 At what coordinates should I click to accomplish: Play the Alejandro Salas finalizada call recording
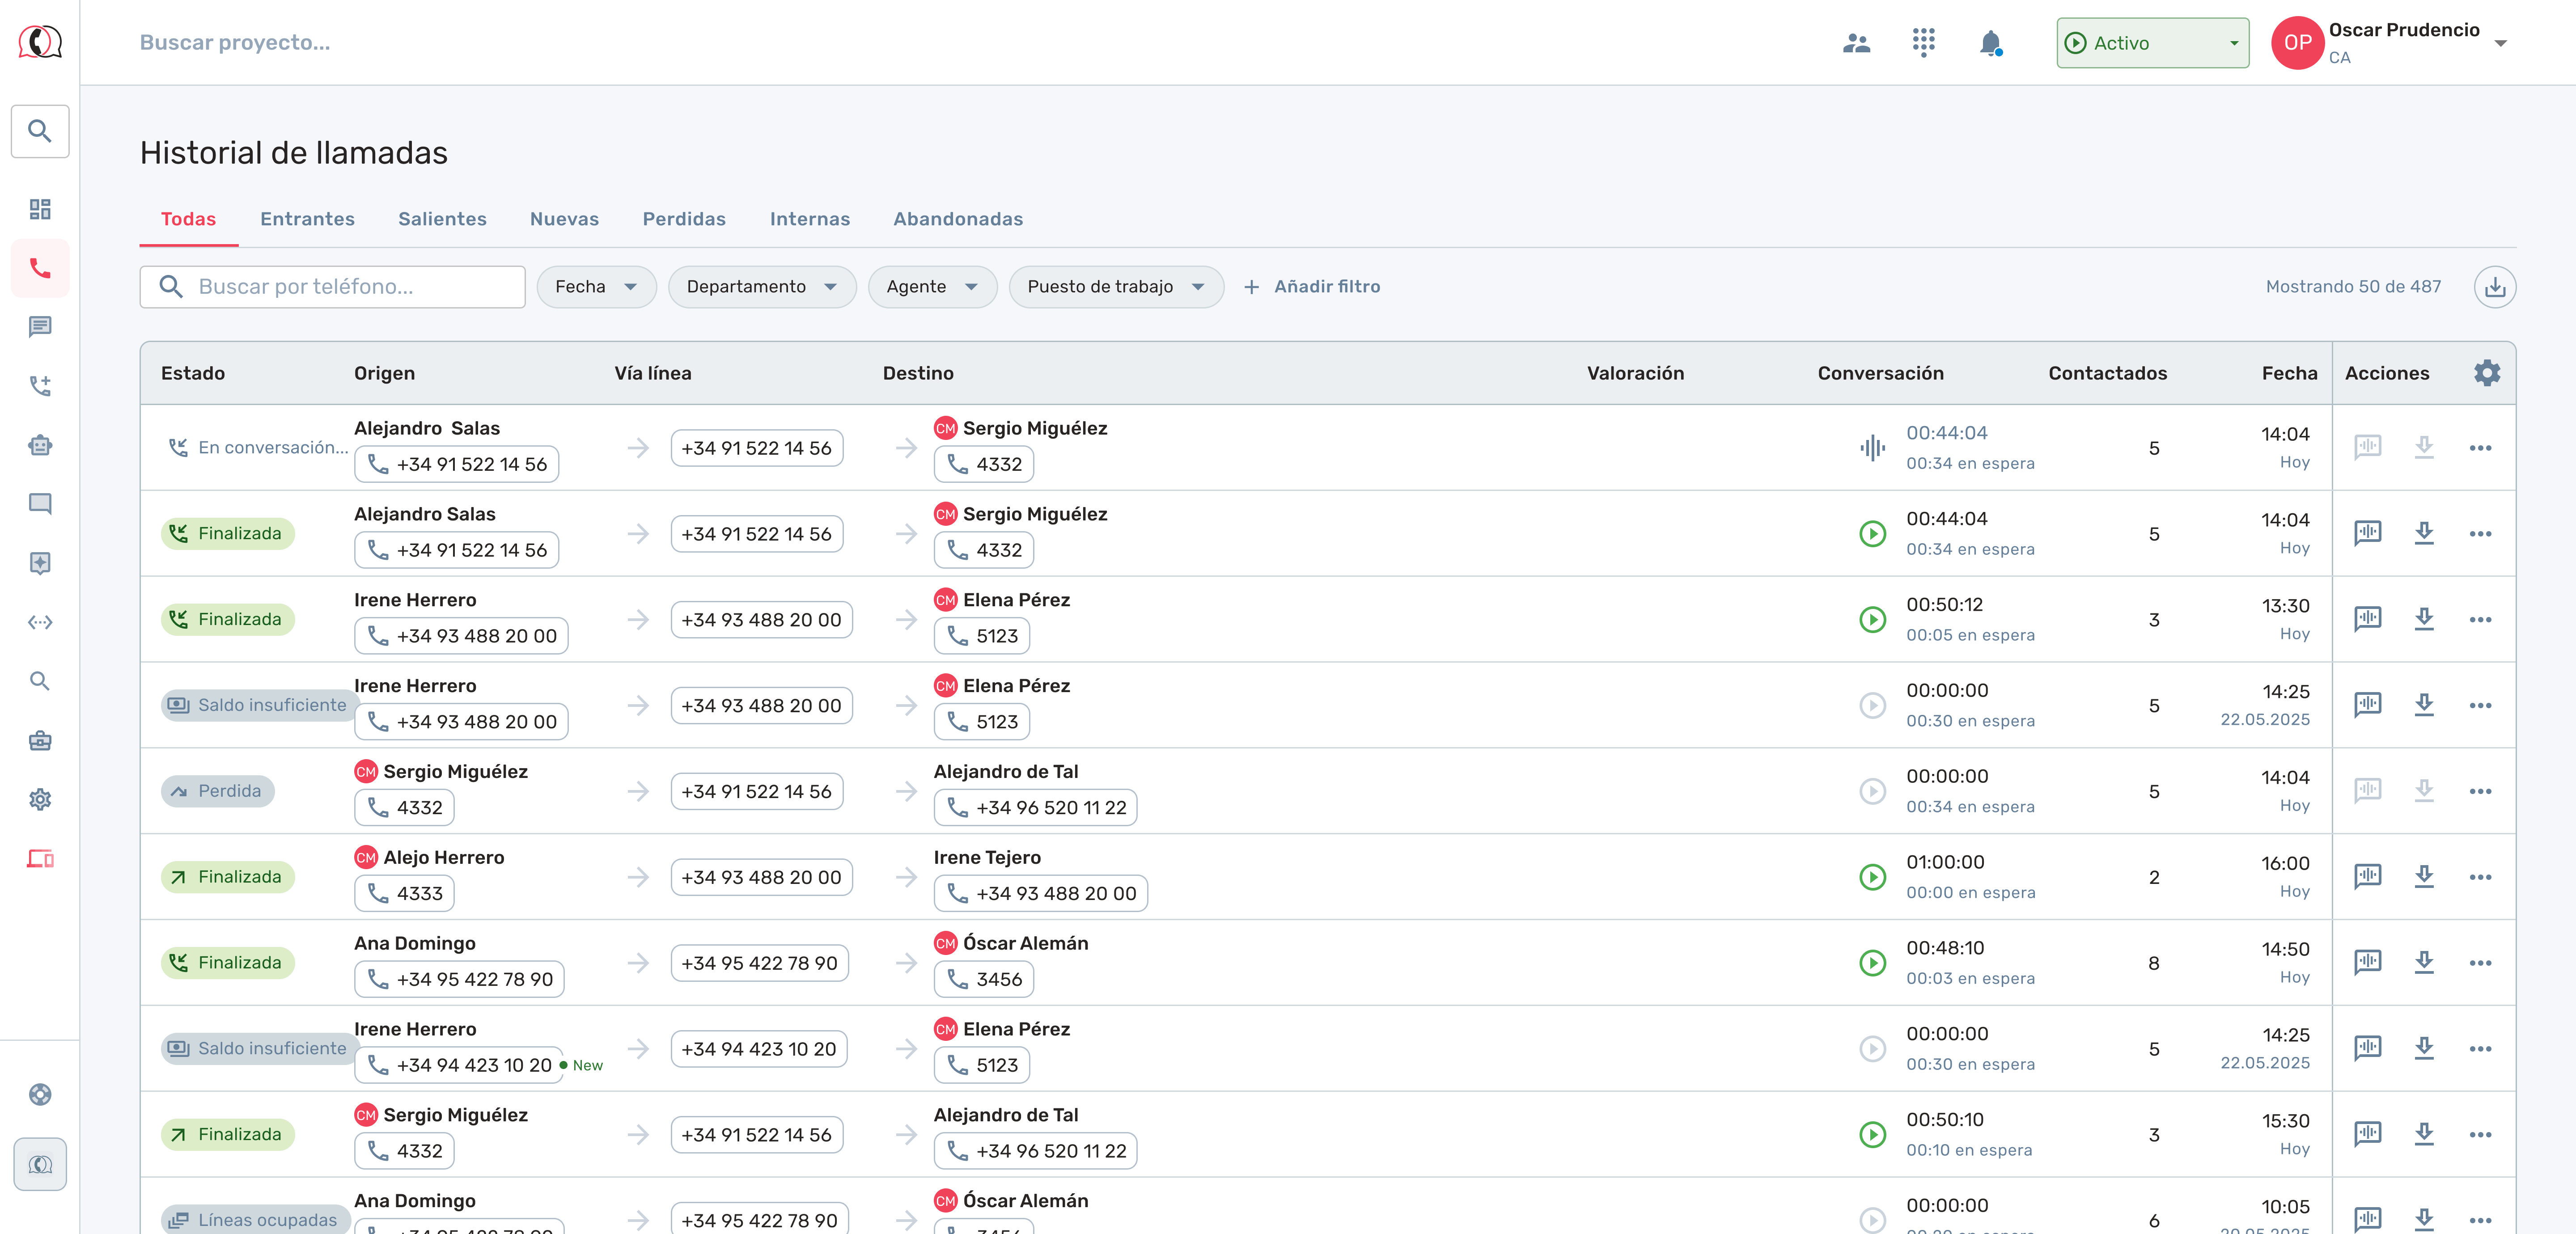(1872, 534)
